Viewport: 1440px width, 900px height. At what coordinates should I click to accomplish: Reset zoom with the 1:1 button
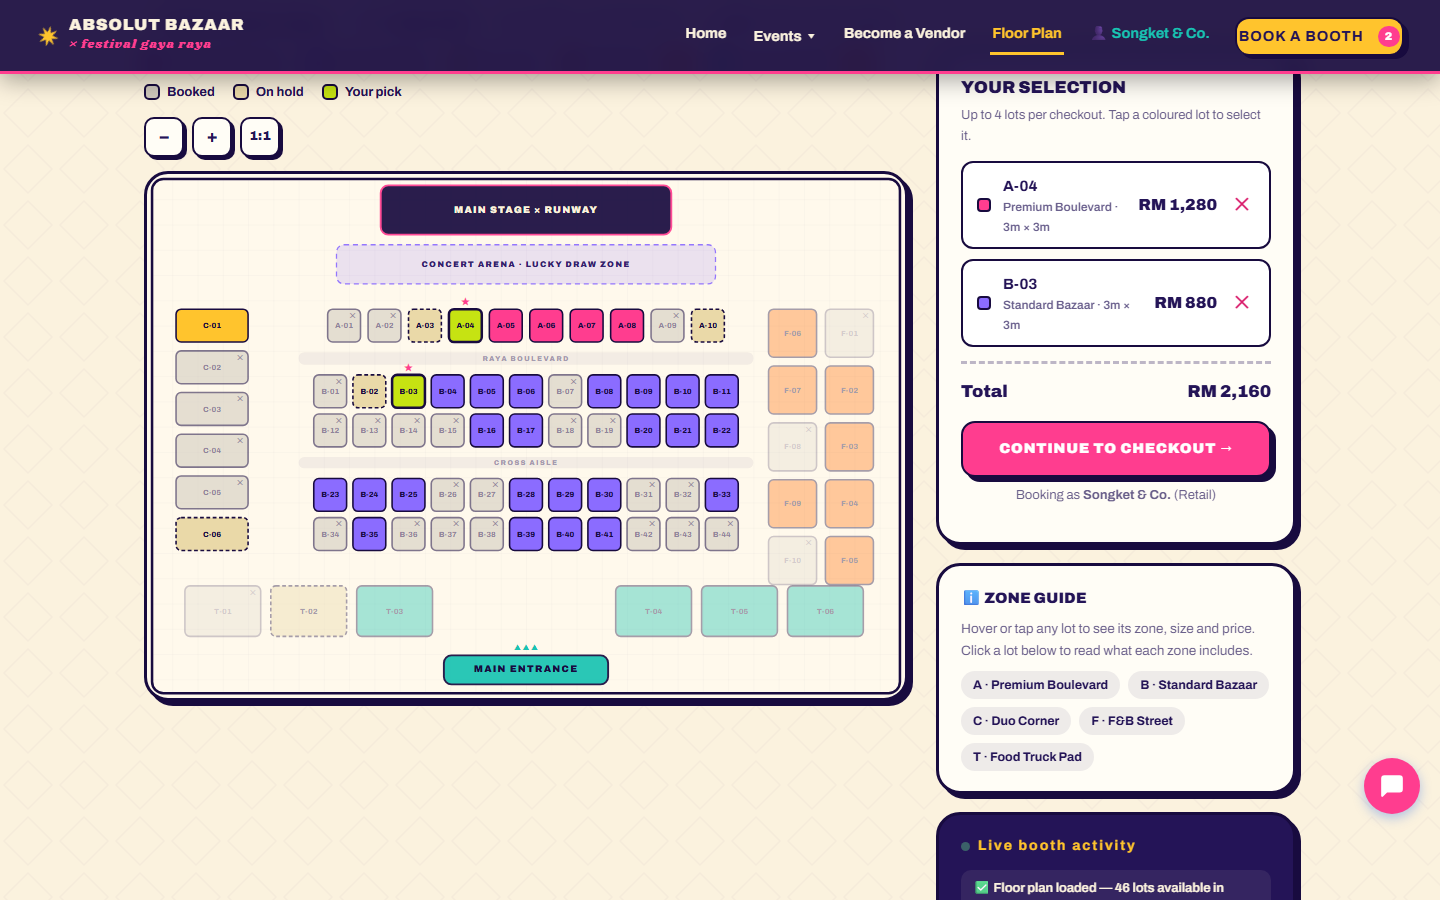[x=260, y=137]
